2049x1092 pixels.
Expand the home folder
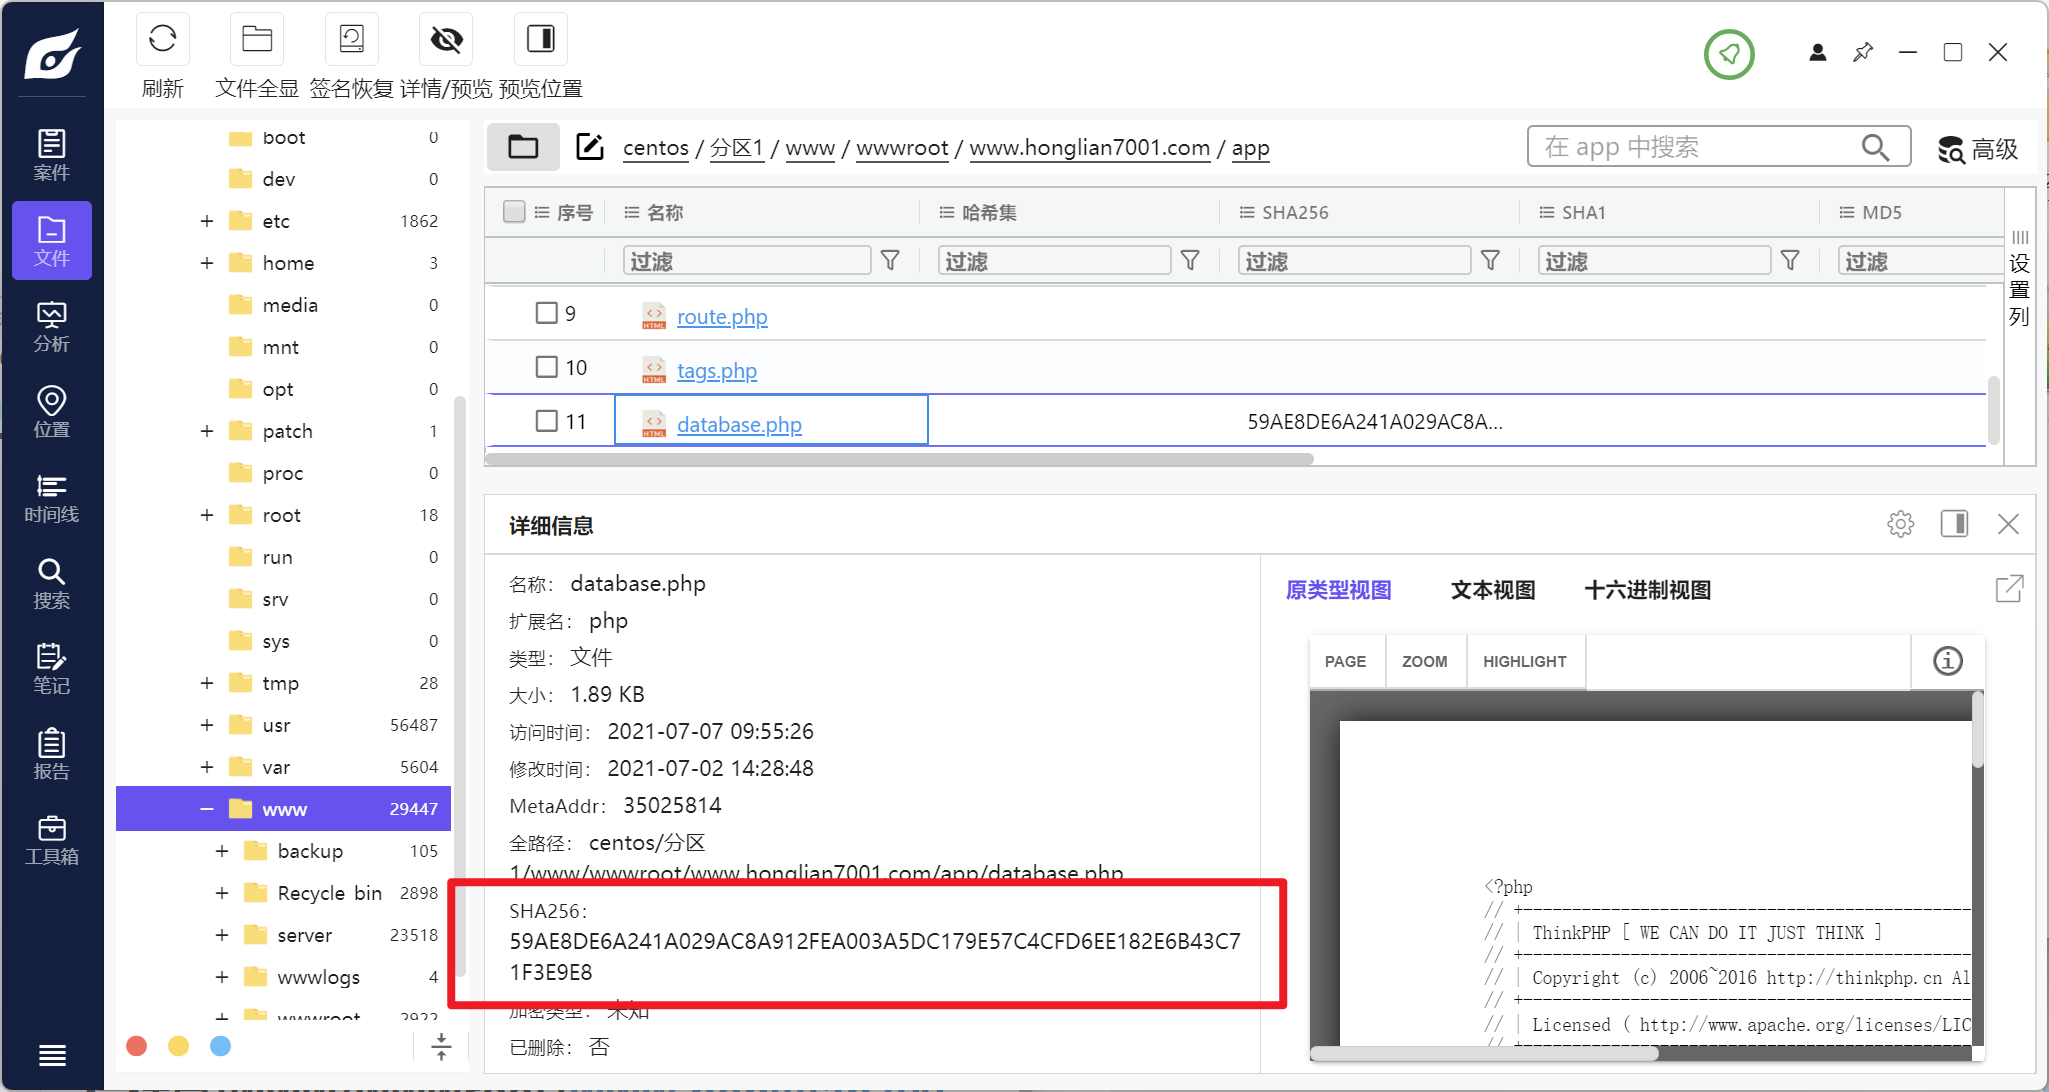(x=207, y=263)
